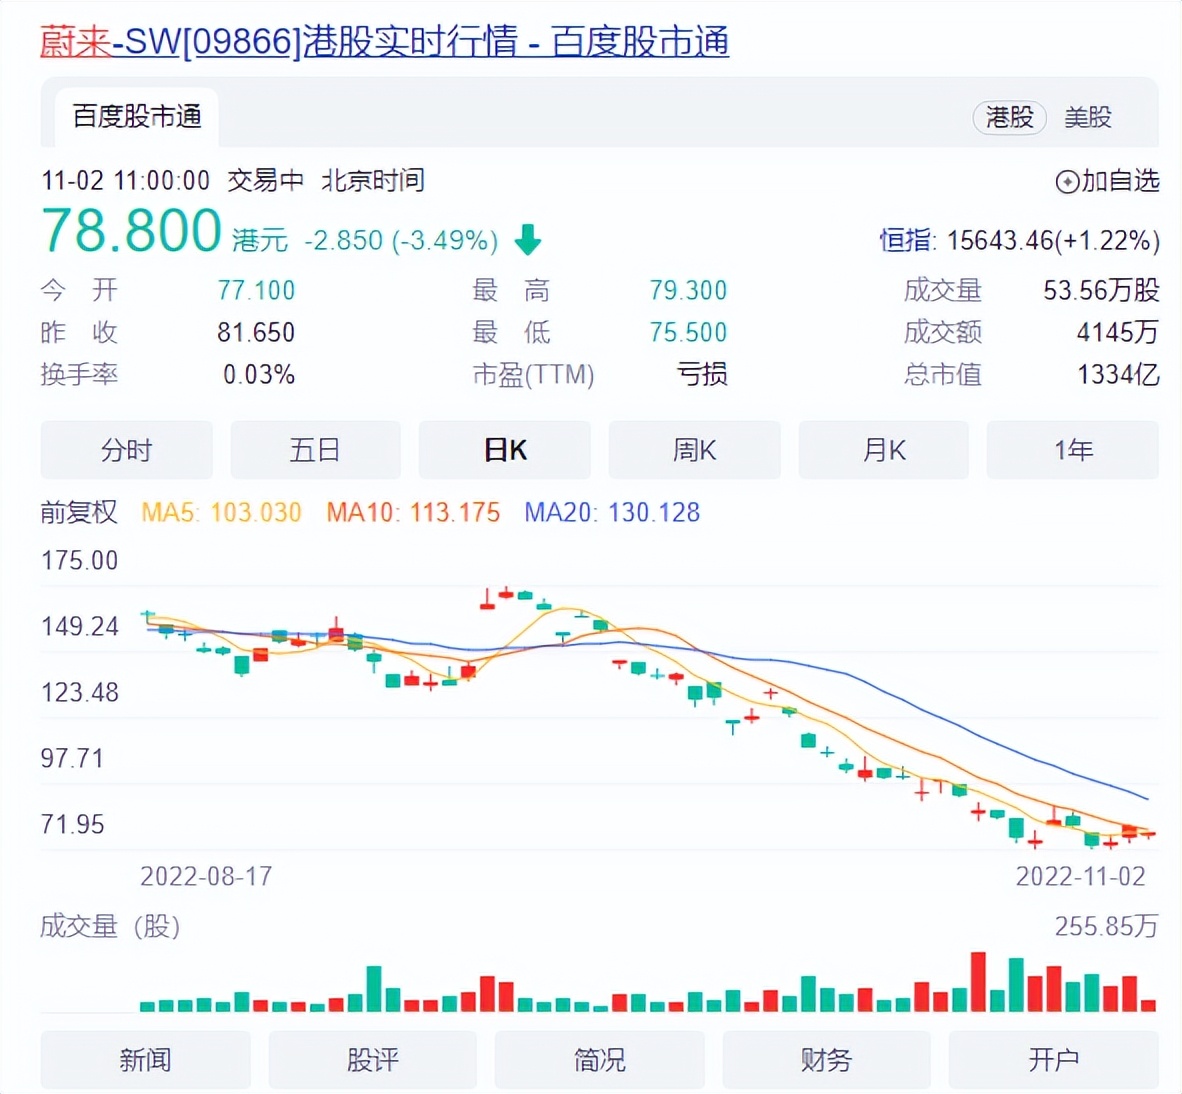This screenshot has width=1182, height=1094.
Task: Click the green downward price arrow
Action: 527,238
